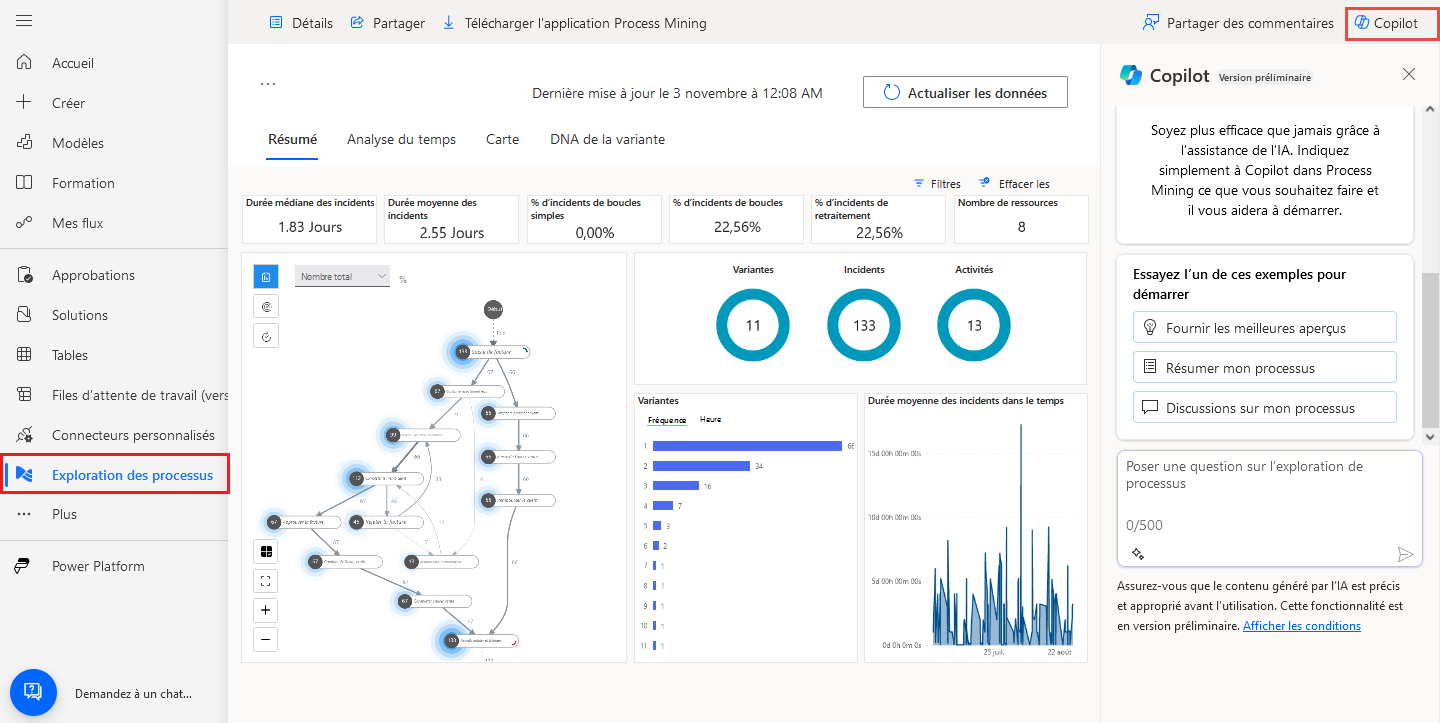Click Actualiser les données button
This screenshot has height=723, width=1440.
click(x=965, y=92)
